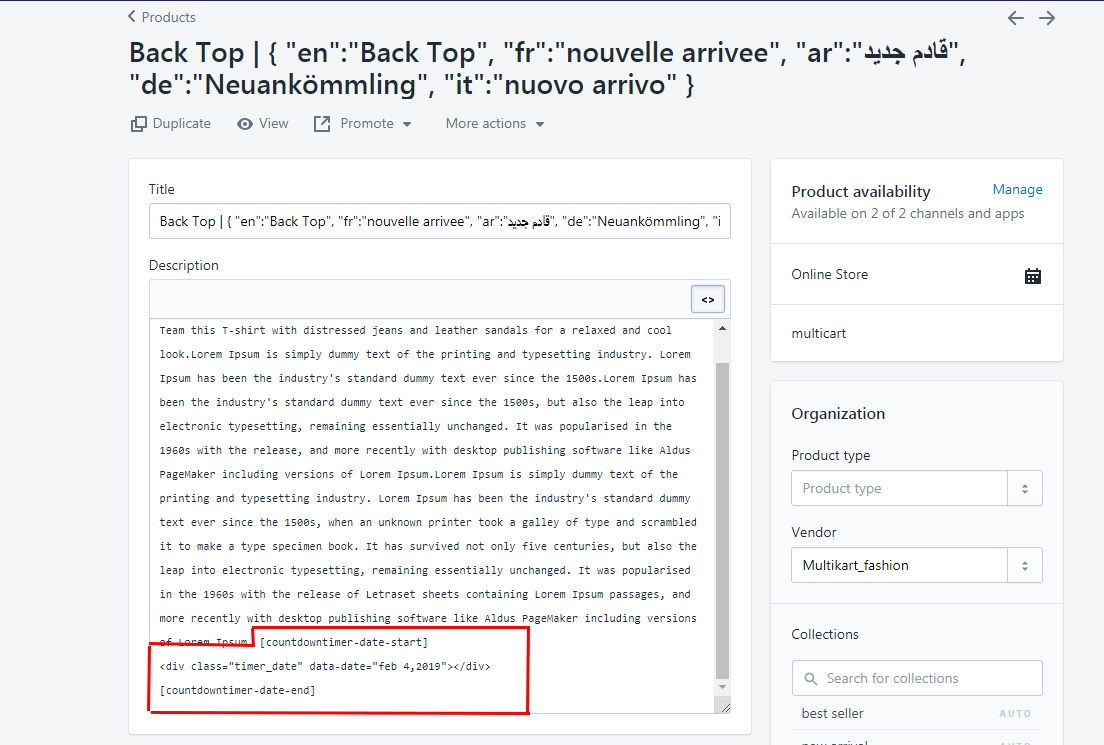Switch description editor to HTML code view
Screen dimensions: 1104x745
707,298
